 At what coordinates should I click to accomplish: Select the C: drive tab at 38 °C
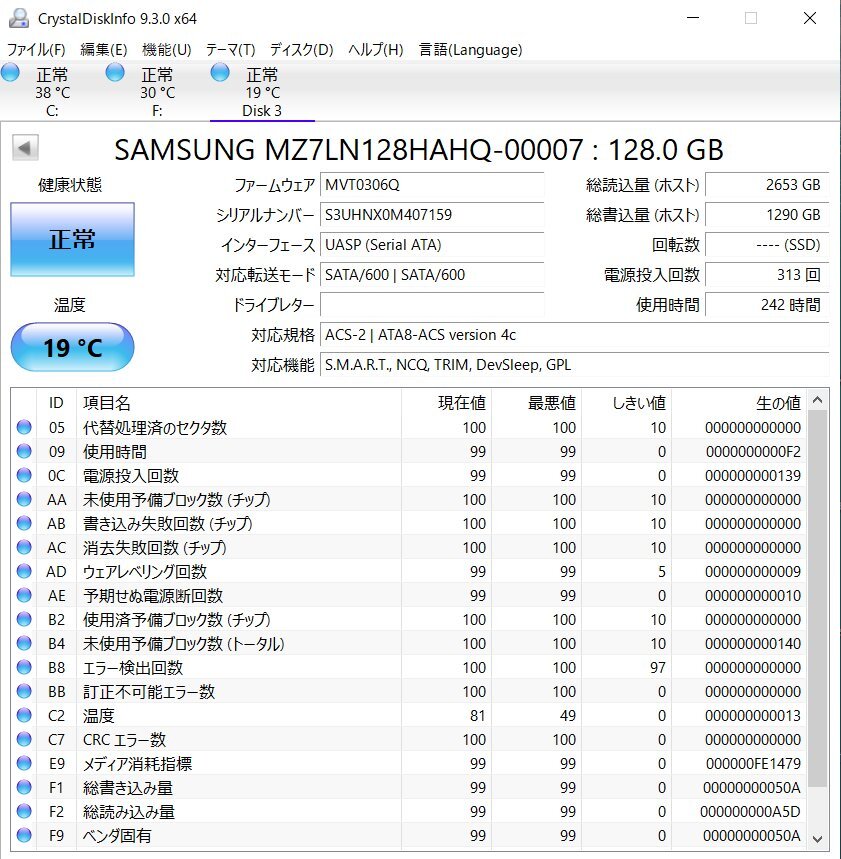click(x=52, y=91)
